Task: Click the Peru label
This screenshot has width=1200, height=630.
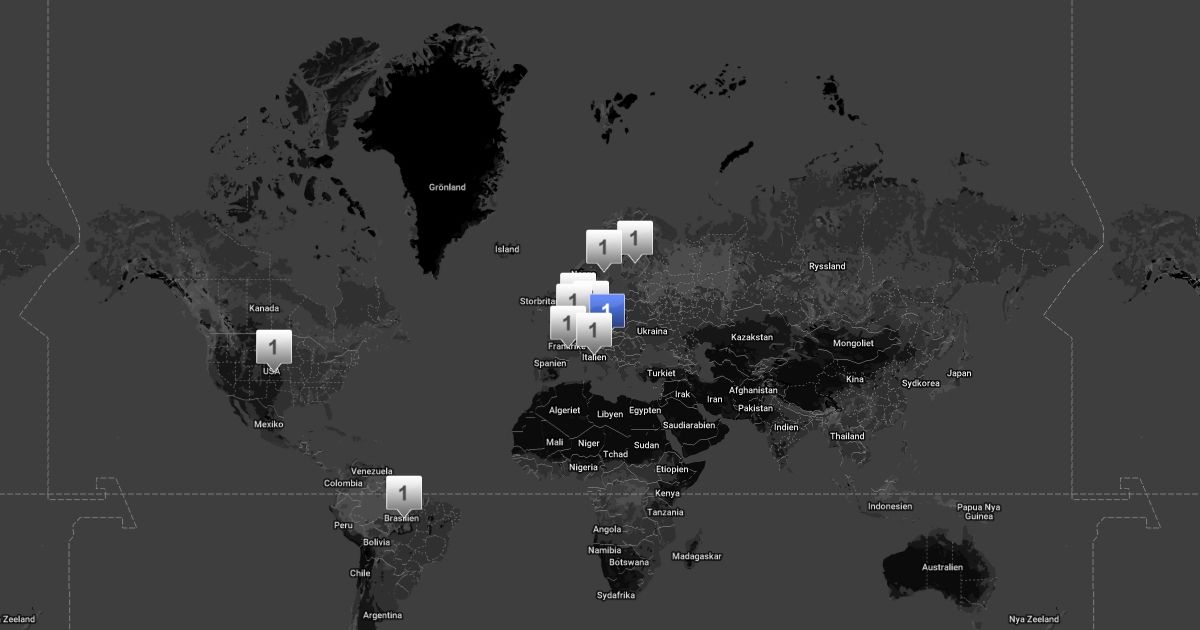Action: 343,525
